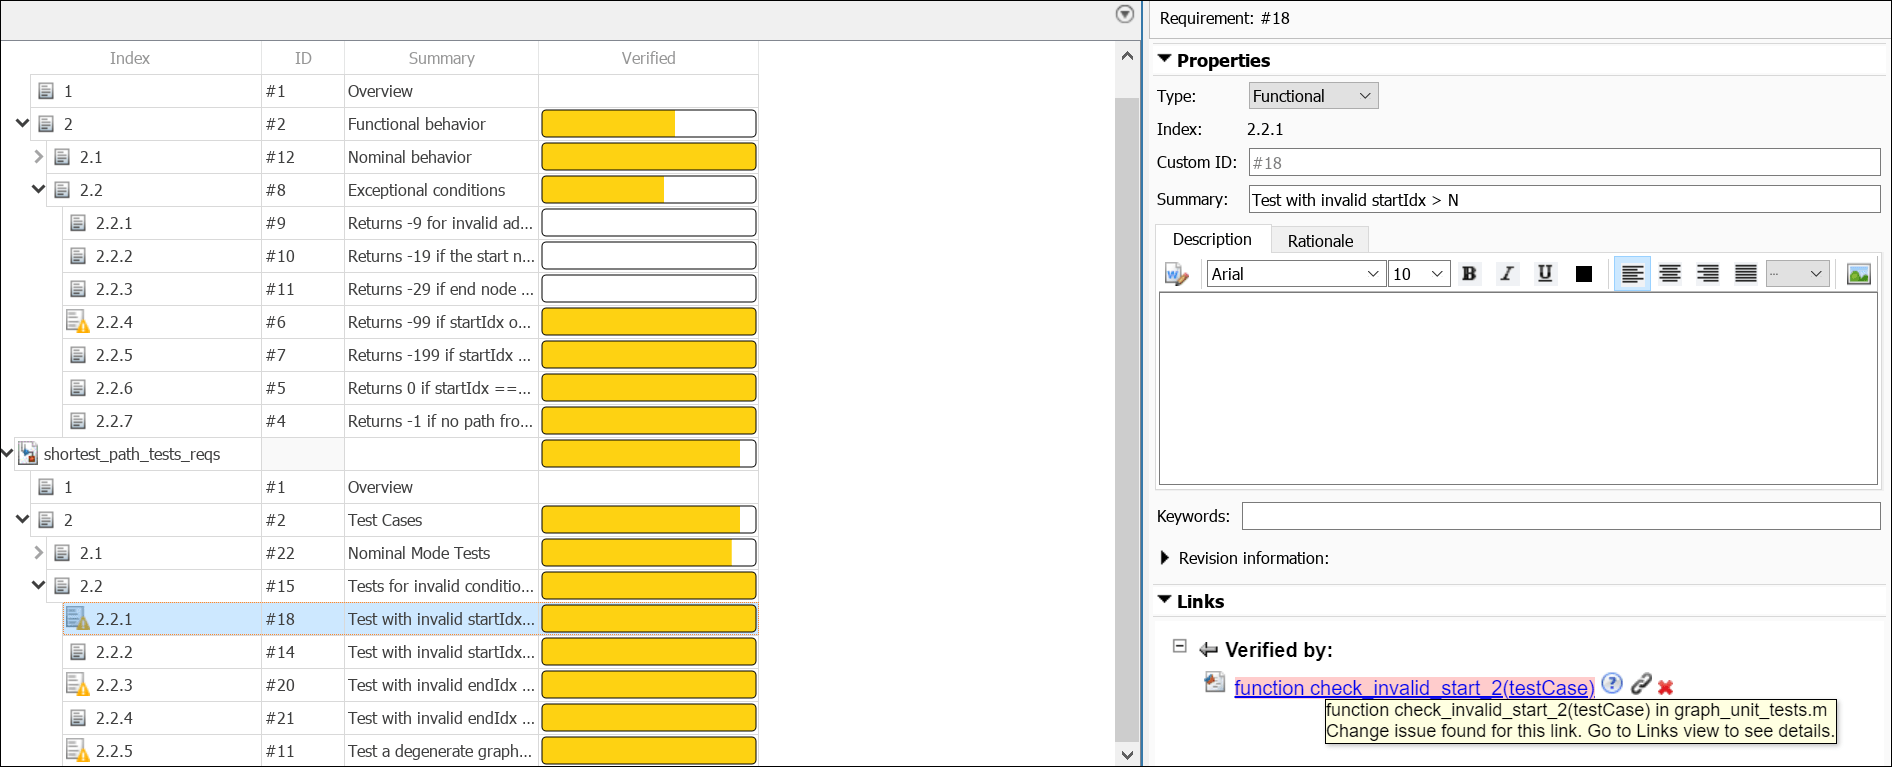1892x767 pixels.
Task: Expand Revision information section
Action: click(x=1165, y=558)
